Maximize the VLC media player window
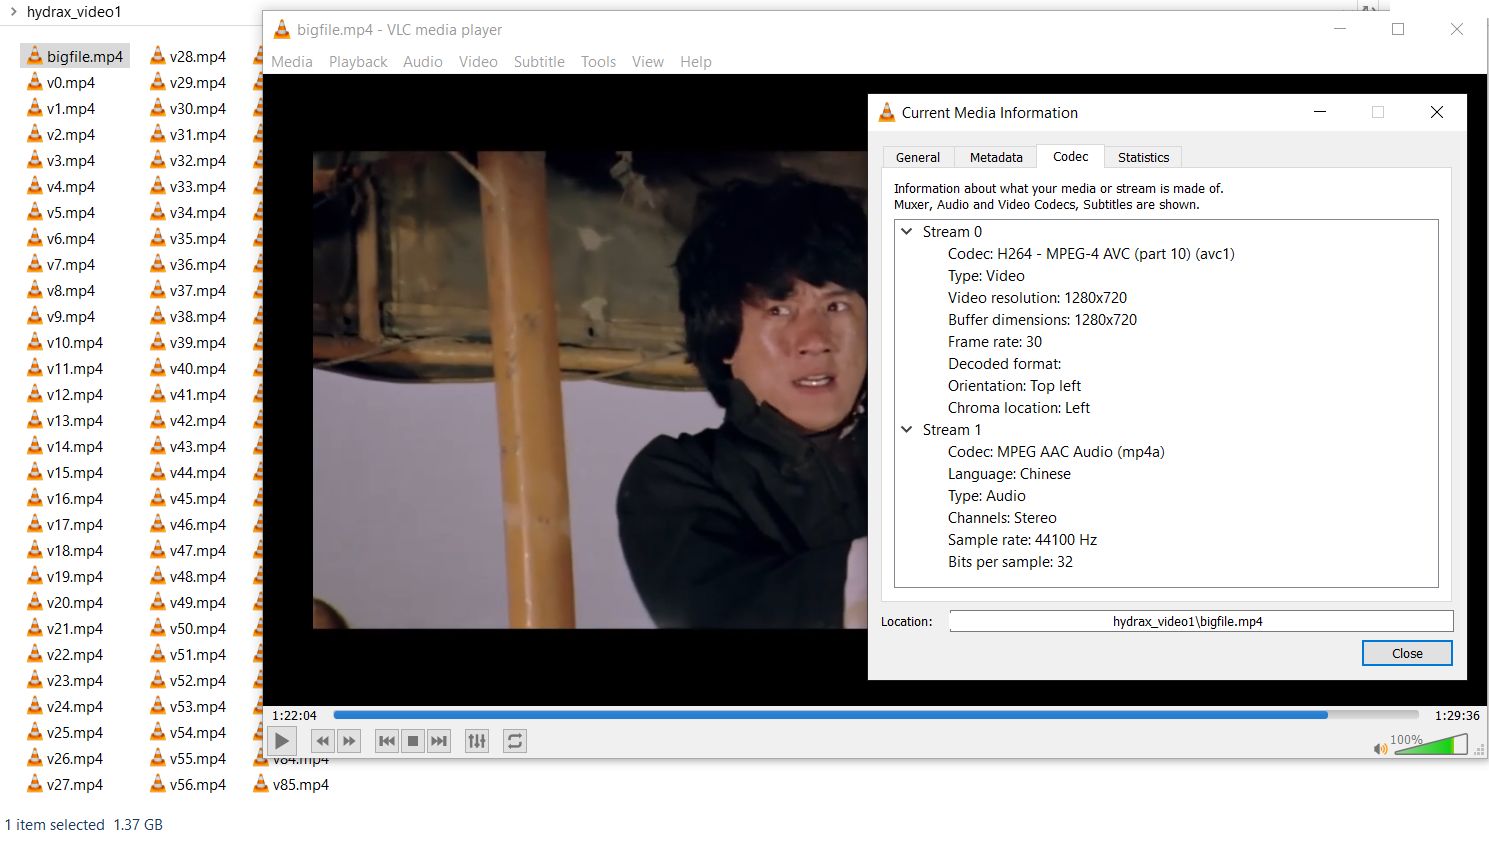The width and height of the screenshot is (1489, 844). pos(1398,29)
